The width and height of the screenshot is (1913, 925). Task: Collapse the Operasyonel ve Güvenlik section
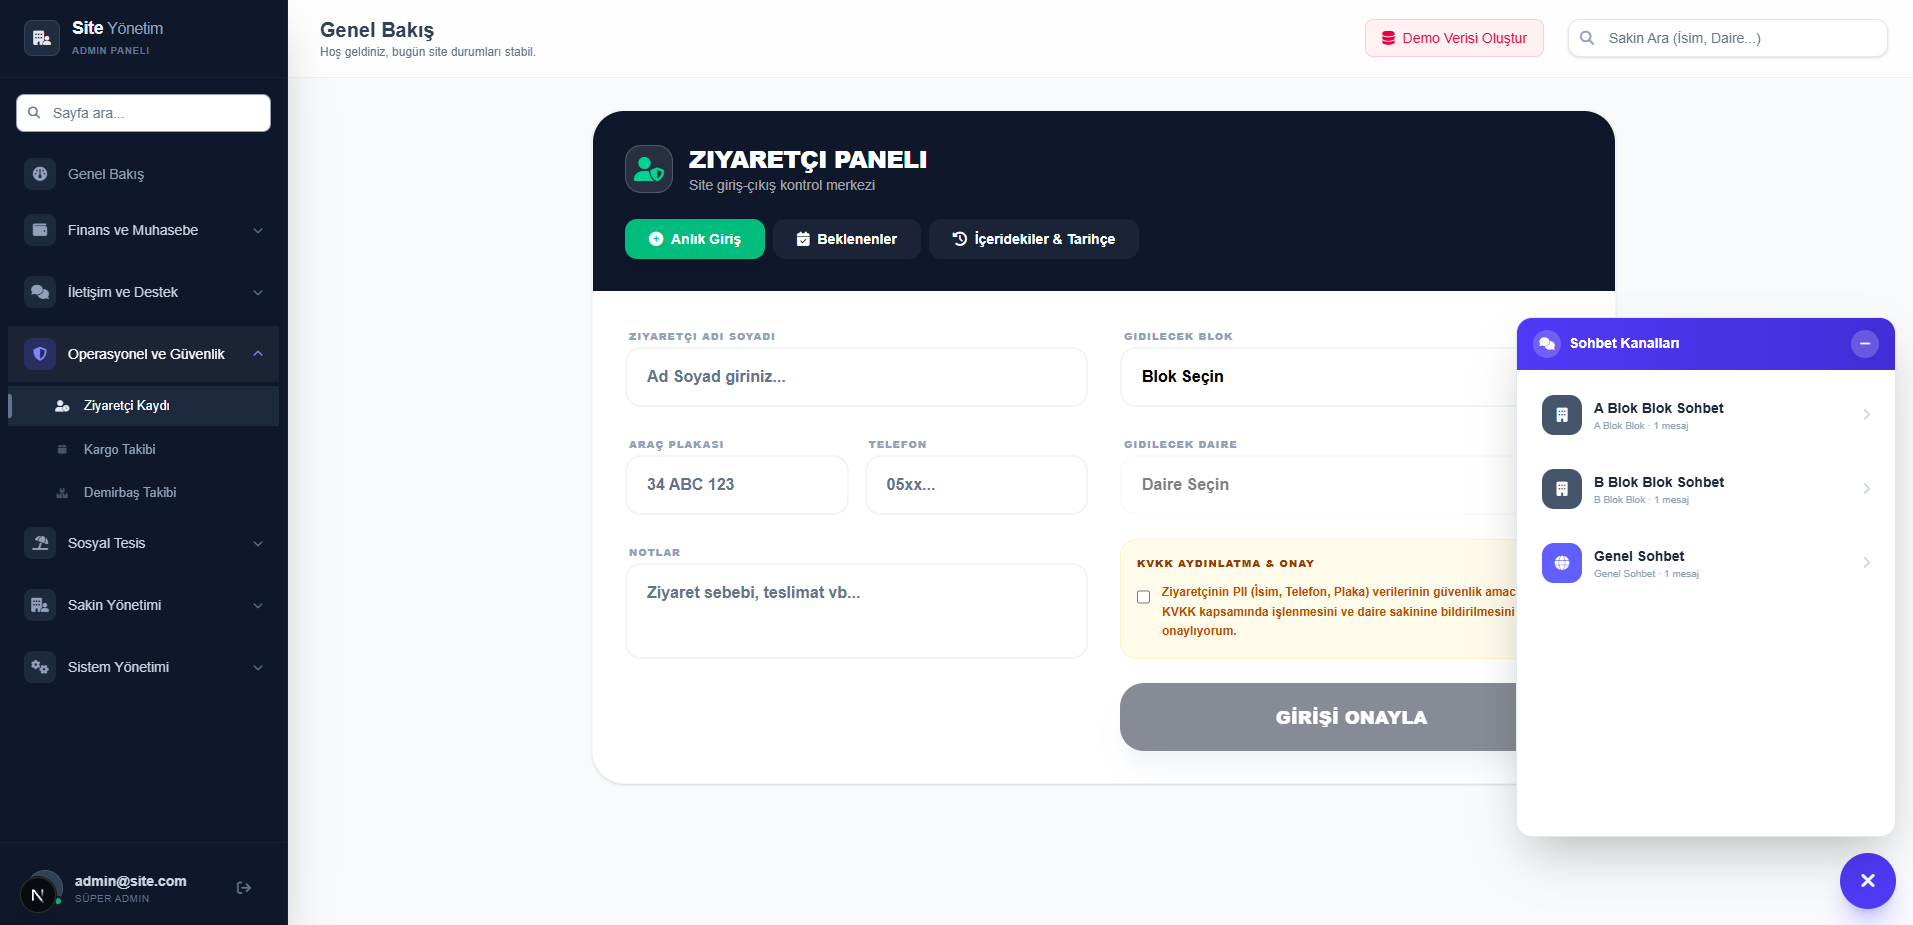(144, 354)
